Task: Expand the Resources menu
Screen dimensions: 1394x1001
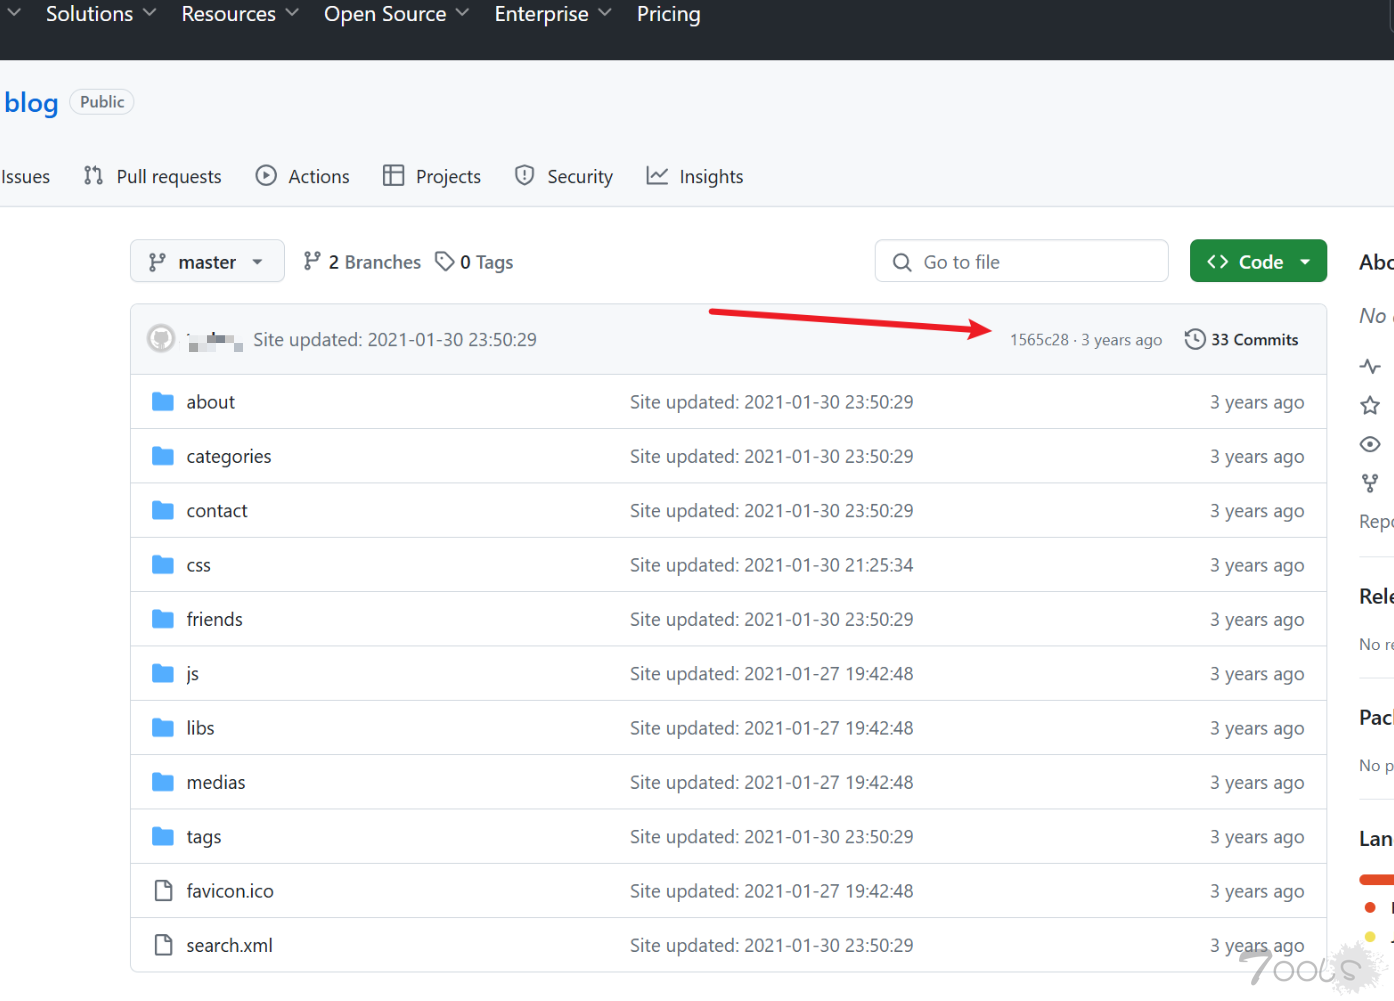Action: 240,14
